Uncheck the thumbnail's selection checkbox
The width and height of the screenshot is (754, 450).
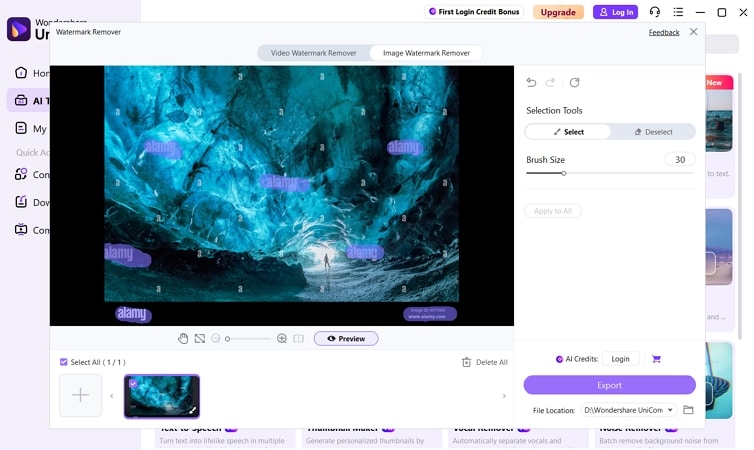(x=133, y=383)
